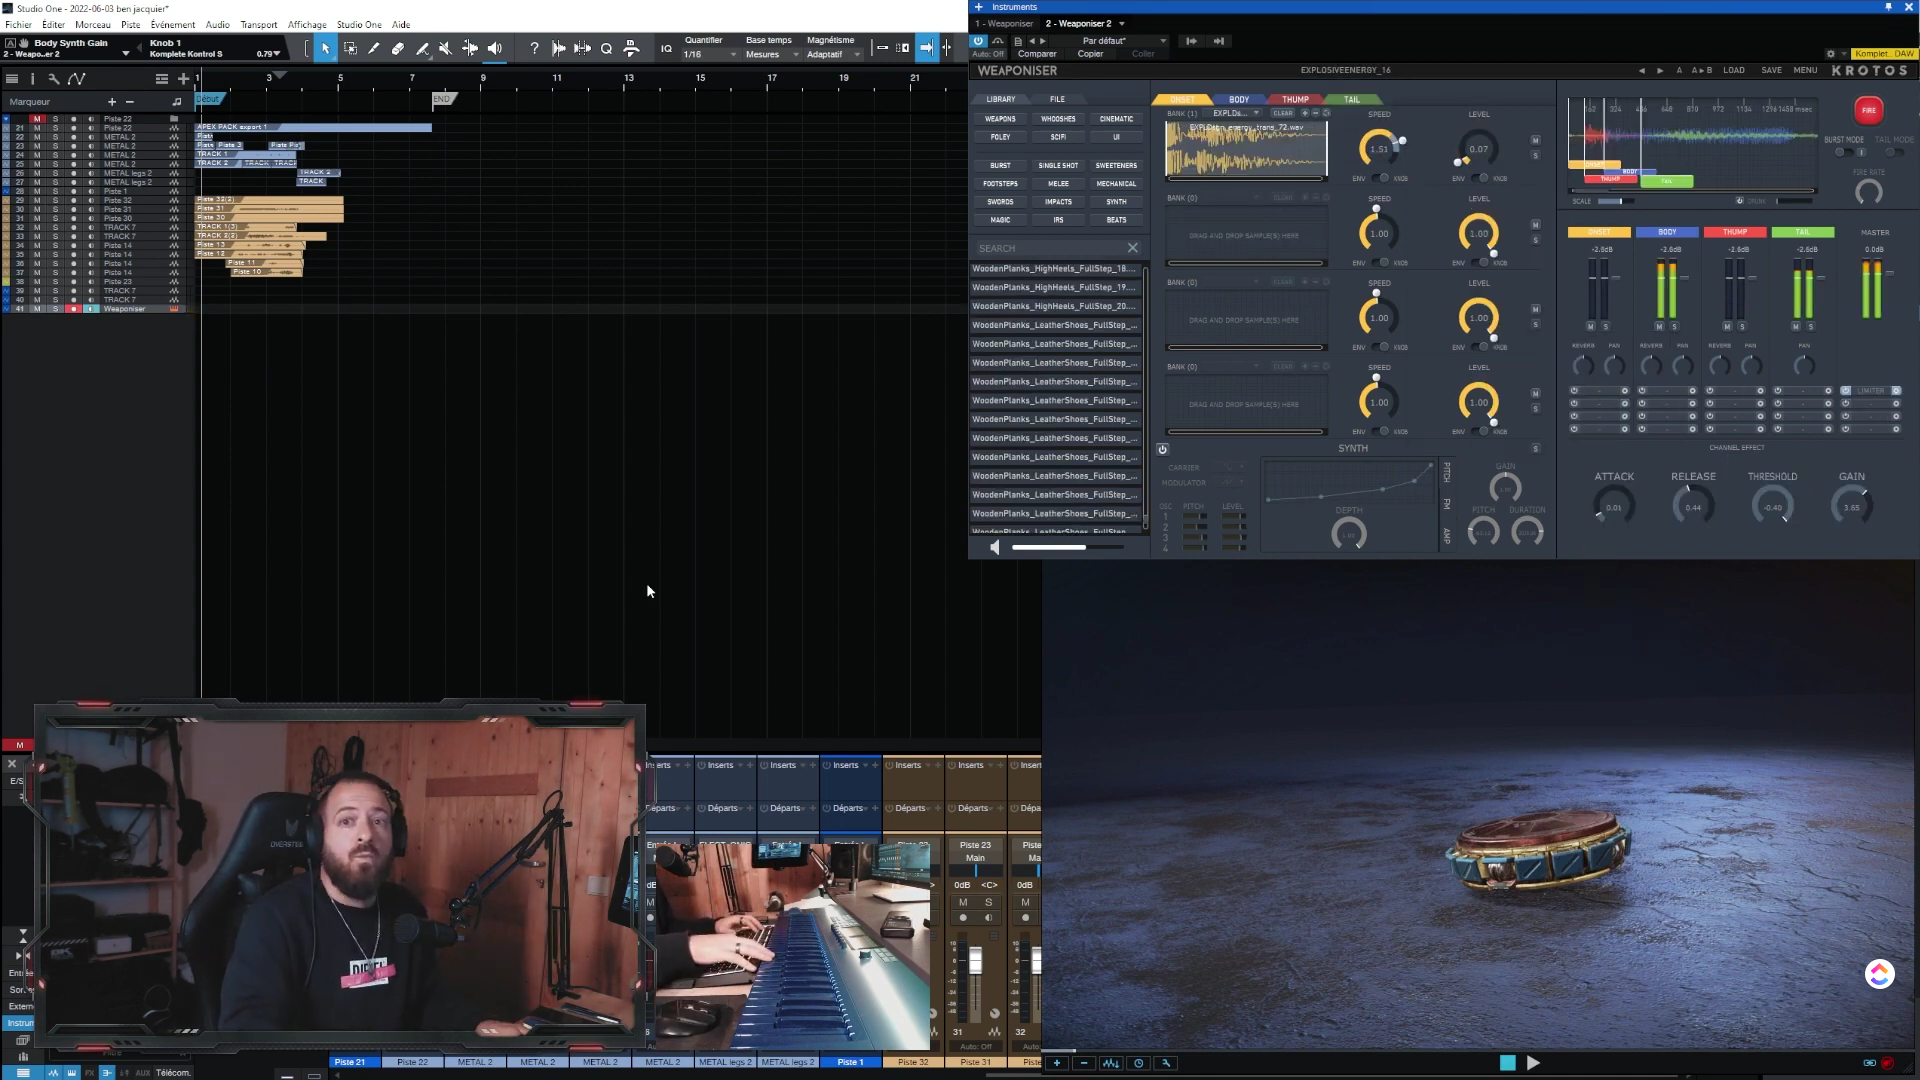Select the Listen tool speaker icon
This screenshot has width=1920, height=1080.
[494, 48]
